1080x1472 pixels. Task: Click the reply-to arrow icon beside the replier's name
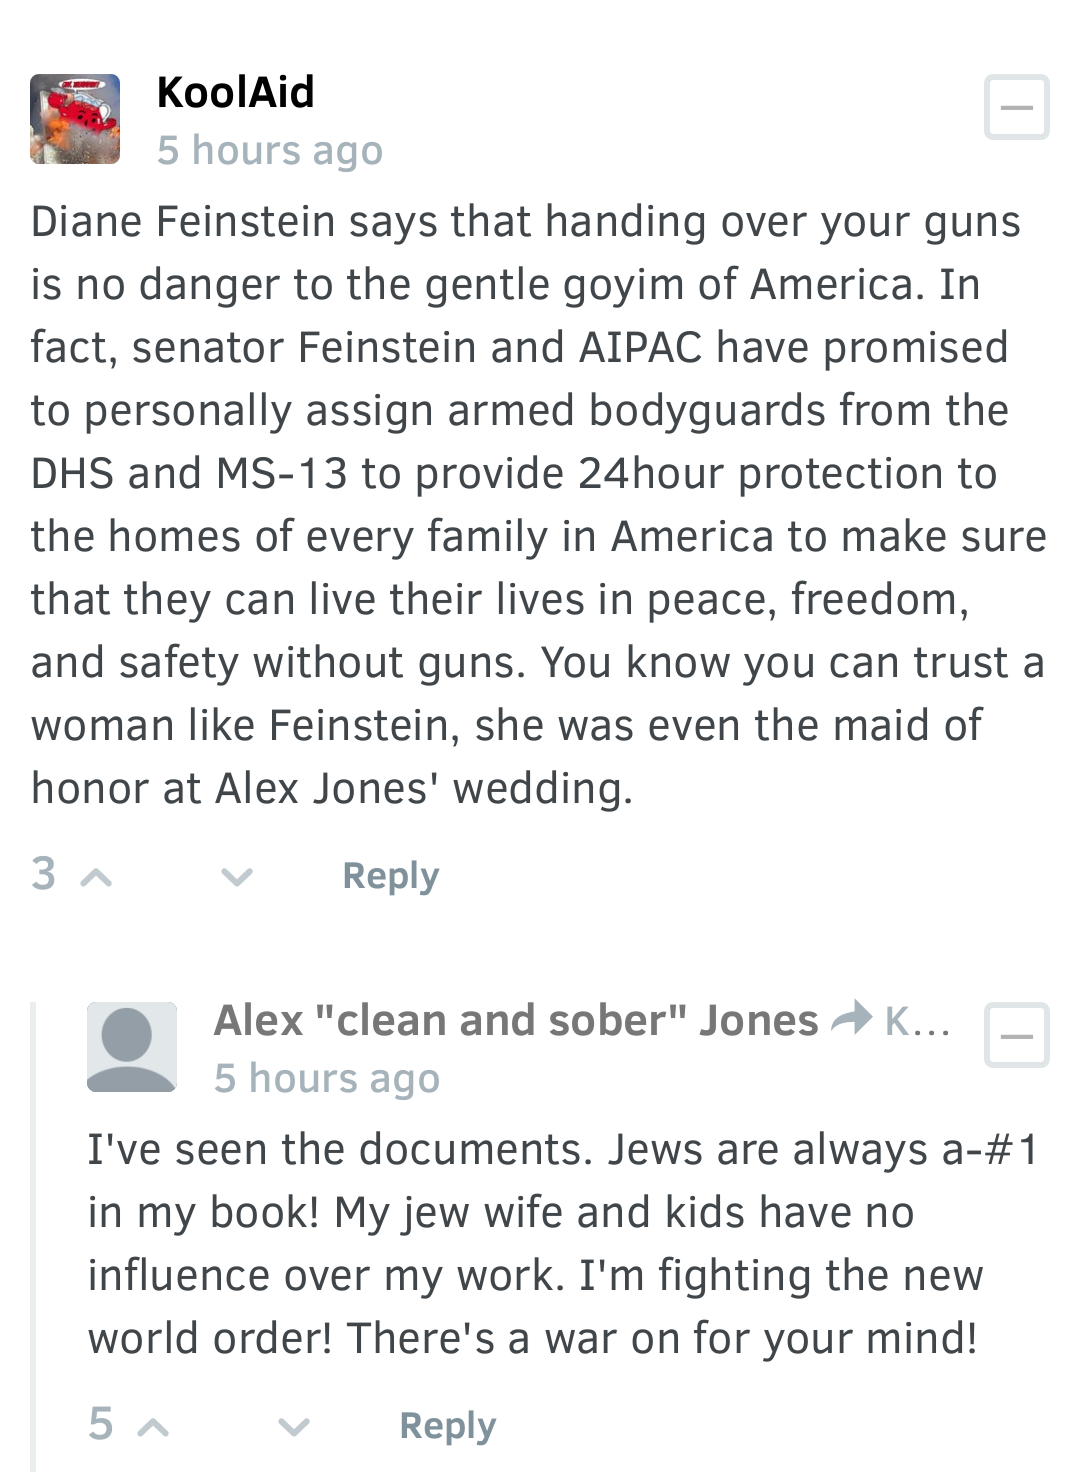click(852, 1020)
